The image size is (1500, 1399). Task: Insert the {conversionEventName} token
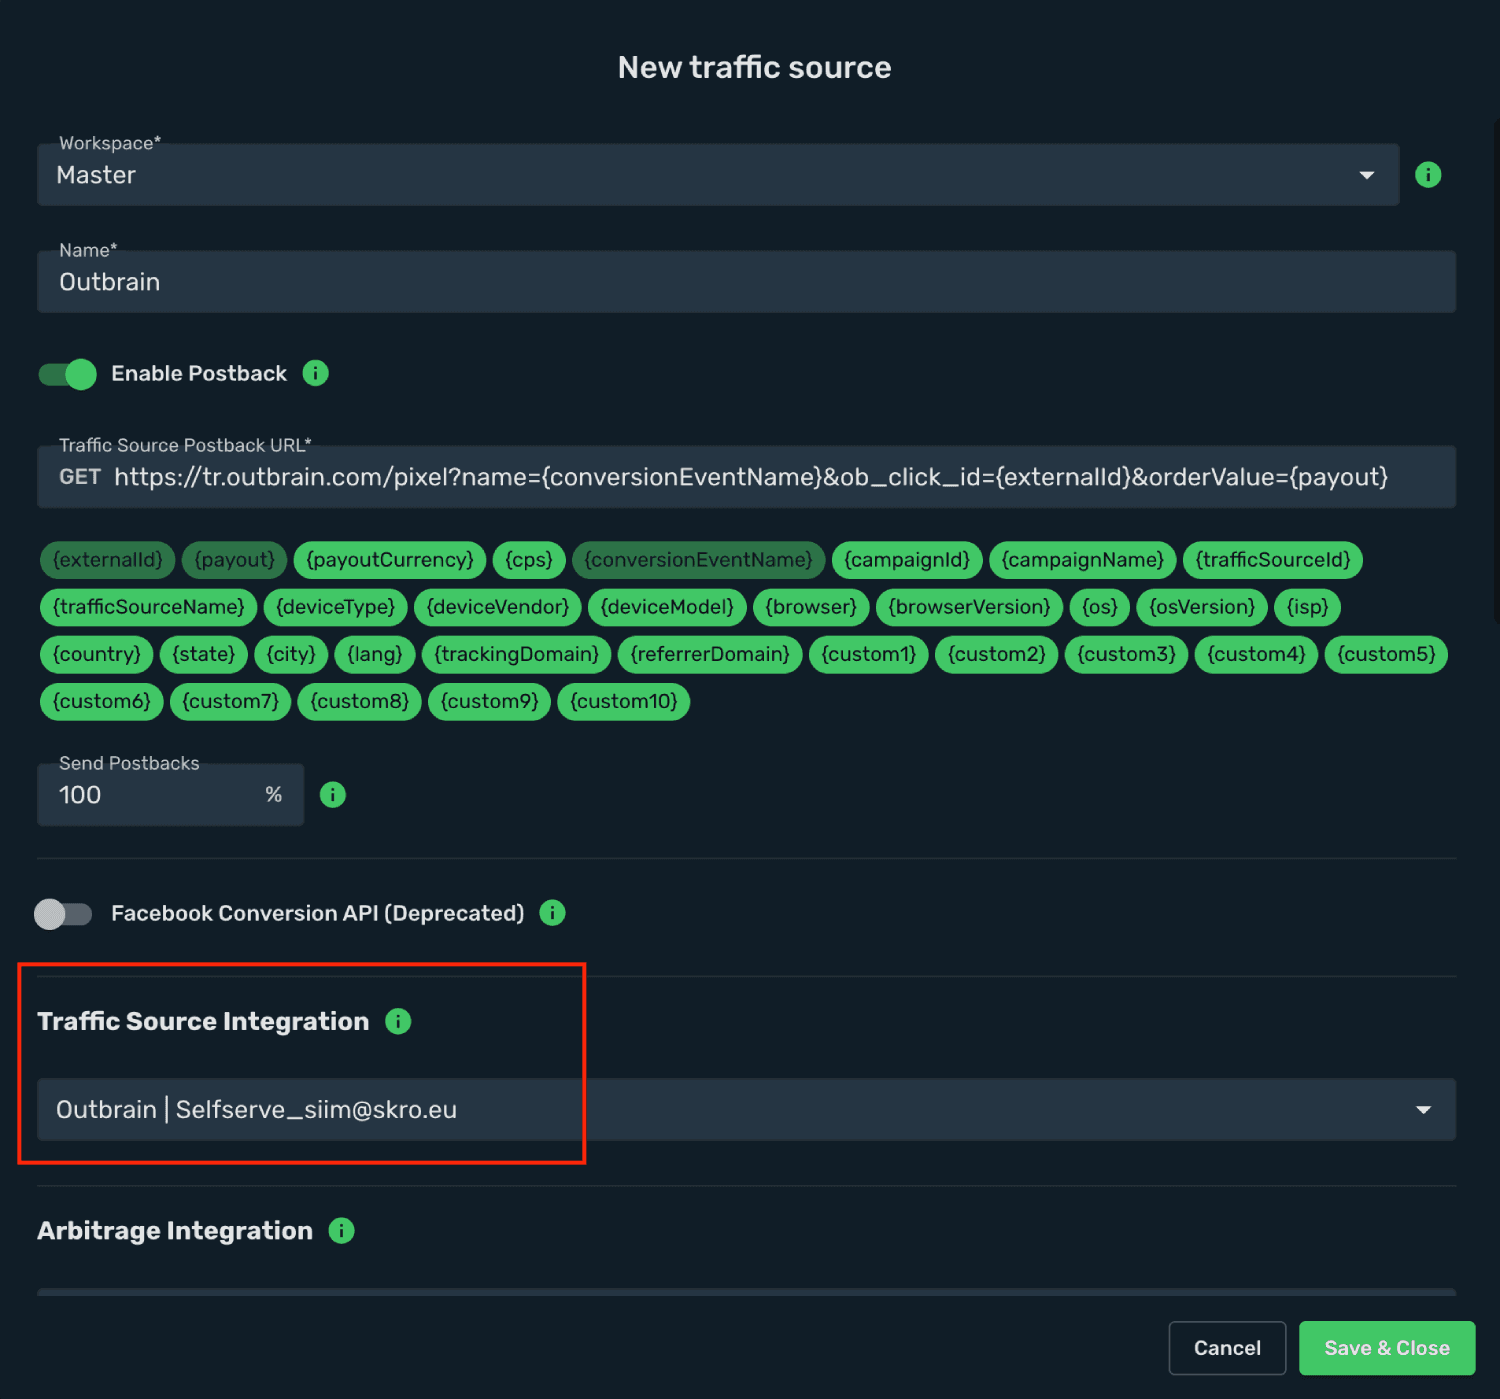click(699, 560)
